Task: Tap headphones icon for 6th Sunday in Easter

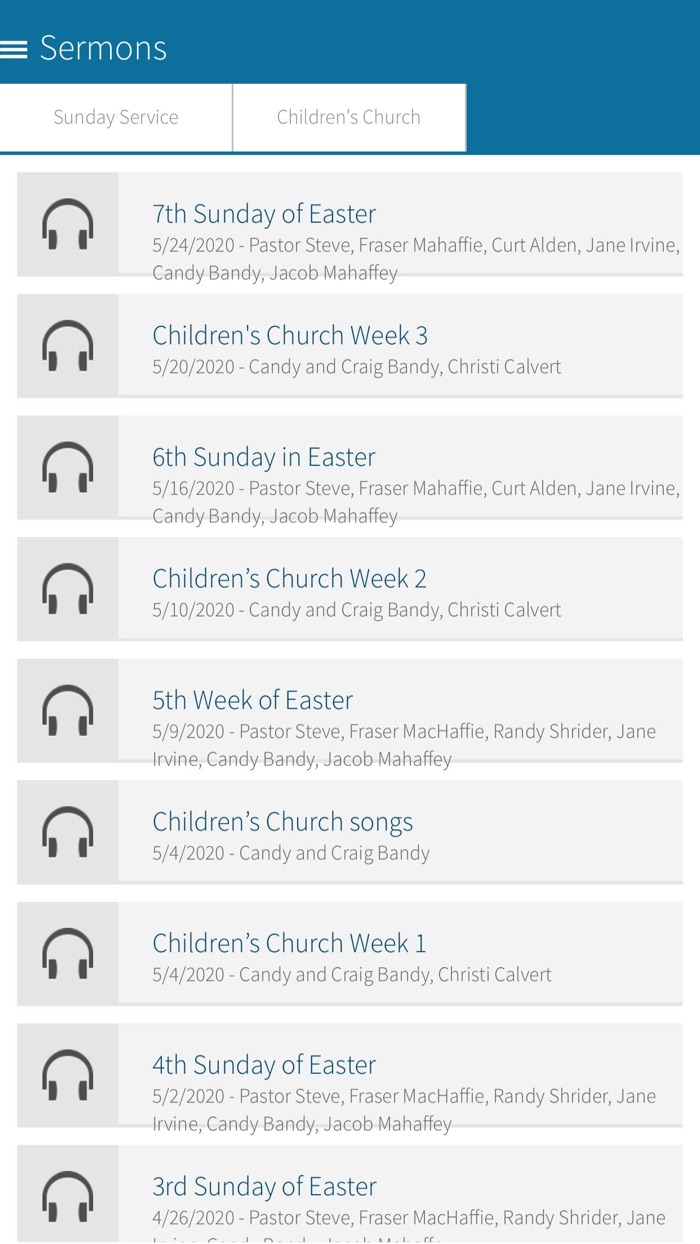Action: (x=68, y=467)
